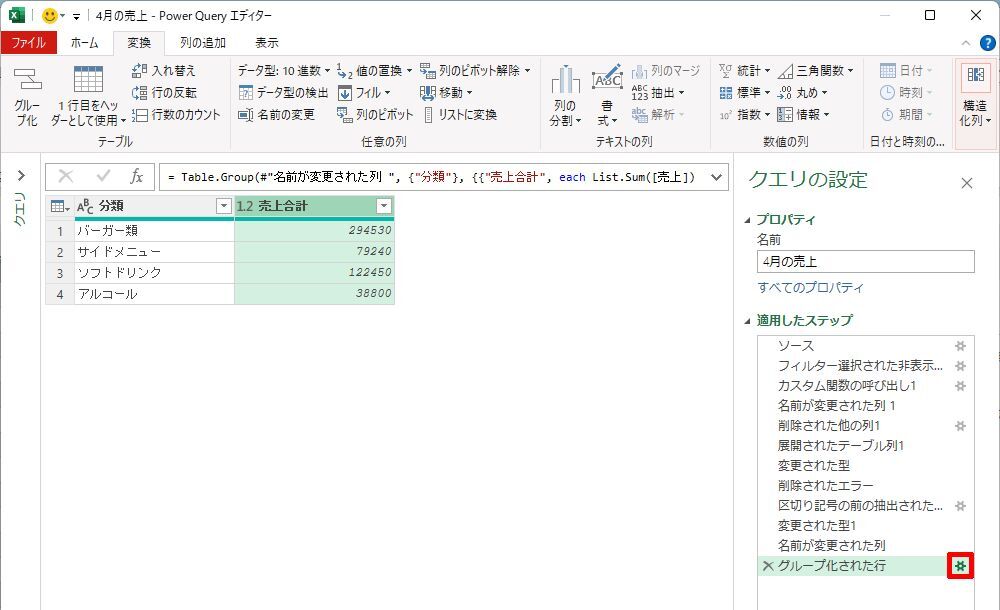Image resolution: width=1000 pixels, height=610 pixels.
Task: Collapse the 適用したステップ section
Action: pyautogui.click(x=749, y=321)
